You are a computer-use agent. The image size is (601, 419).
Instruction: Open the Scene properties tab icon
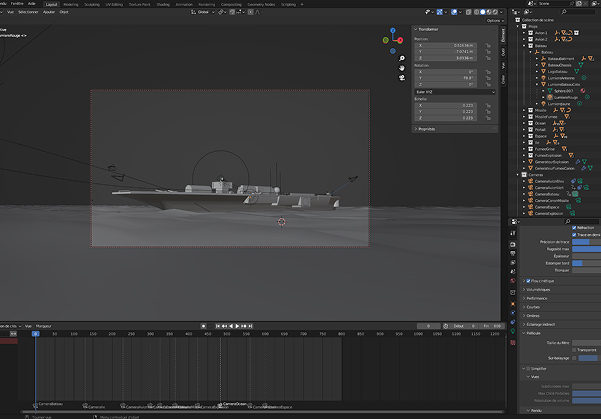[x=513, y=271]
